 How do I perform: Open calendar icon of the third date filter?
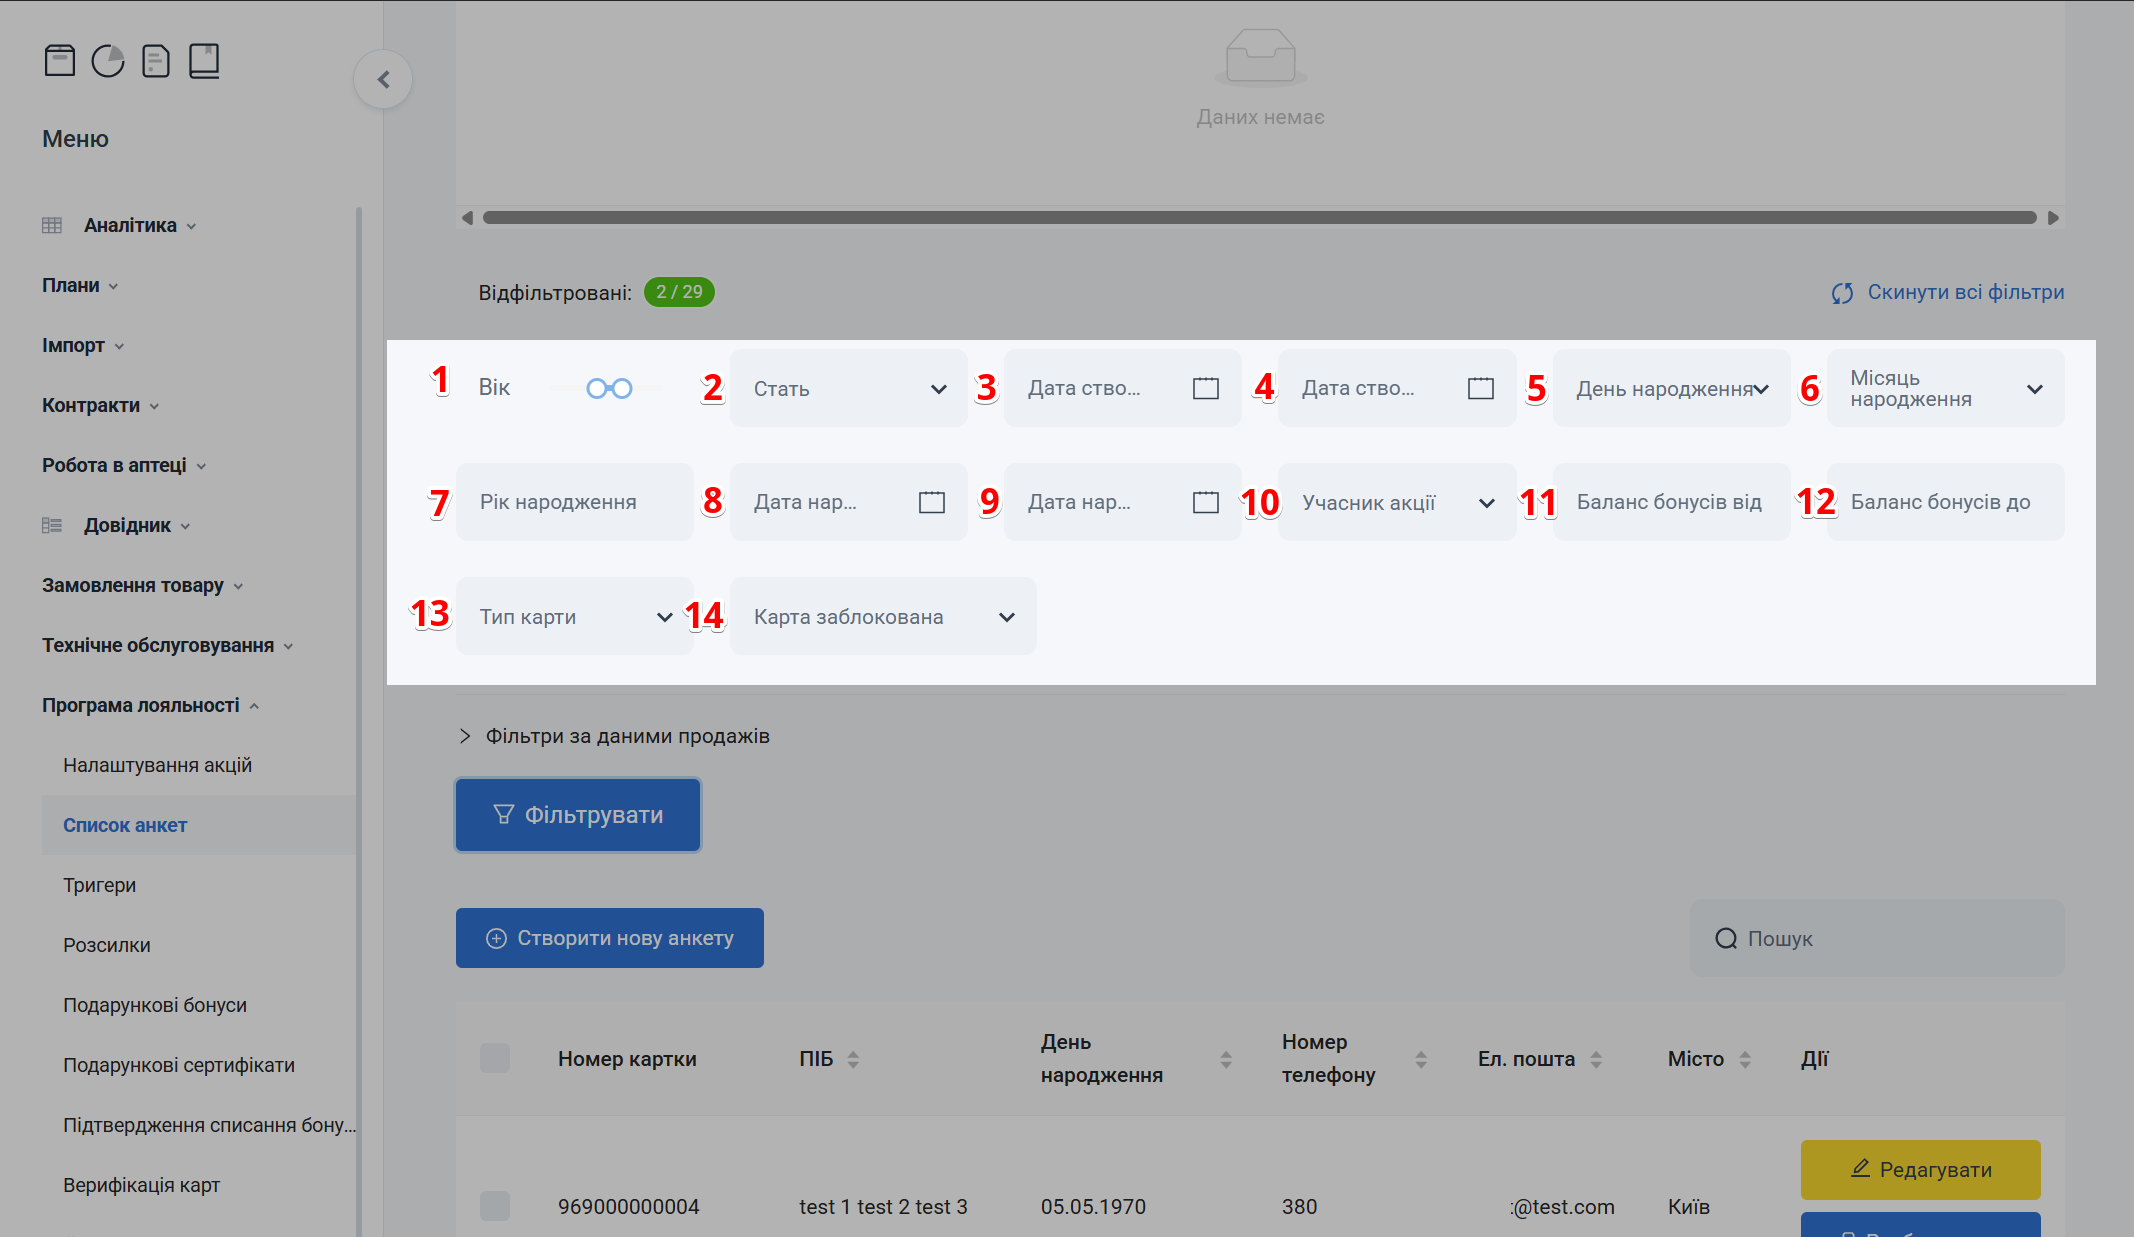pos(931,502)
